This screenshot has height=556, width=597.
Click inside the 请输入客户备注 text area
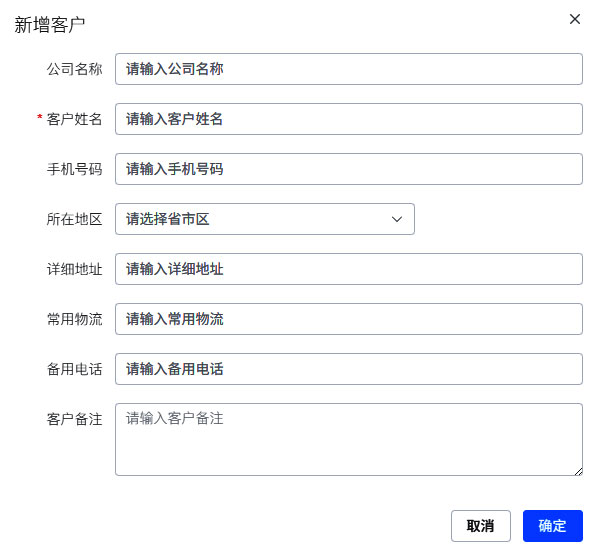point(349,439)
